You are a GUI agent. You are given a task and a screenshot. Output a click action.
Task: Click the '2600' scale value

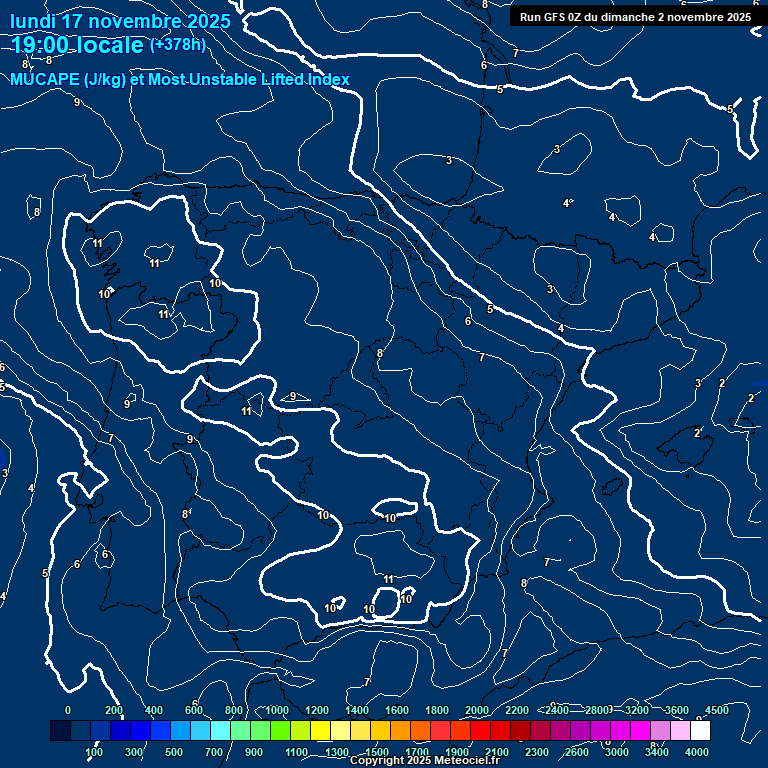[577, 752]
